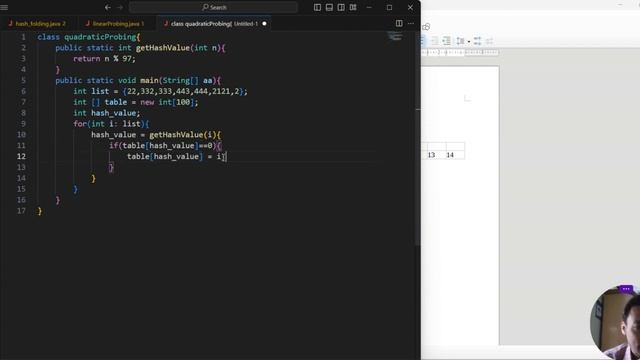Click 'getHashValue(i)' call on line 10

point(182,135)
